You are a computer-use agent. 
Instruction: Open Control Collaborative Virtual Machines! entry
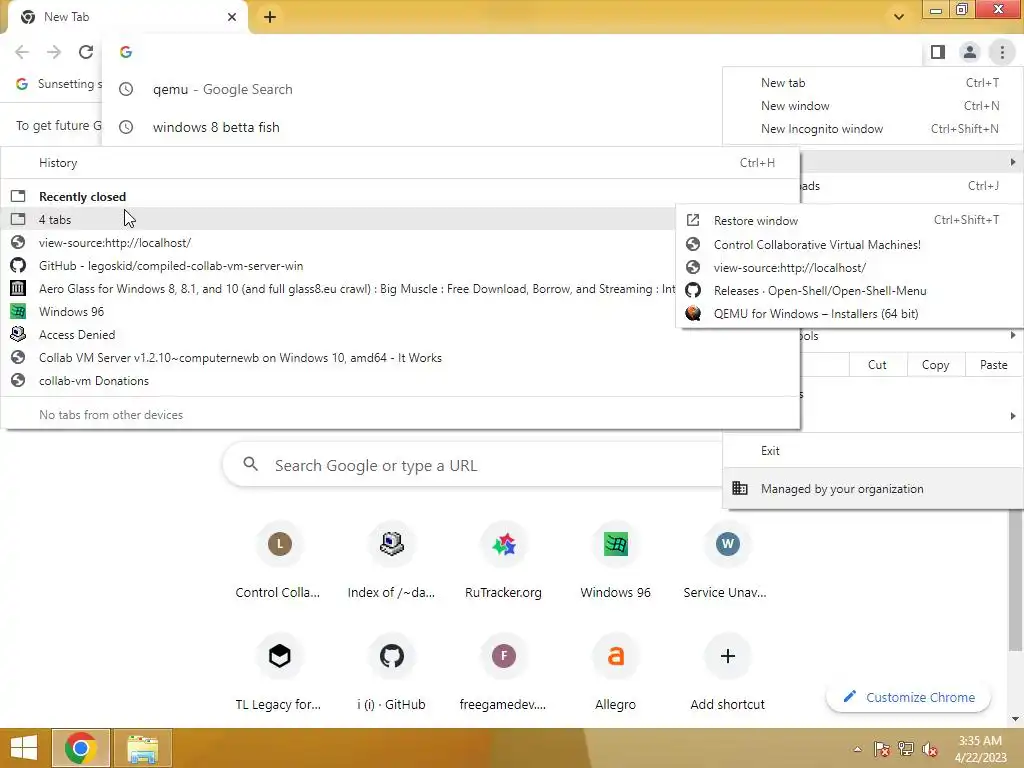click(850, 245)
